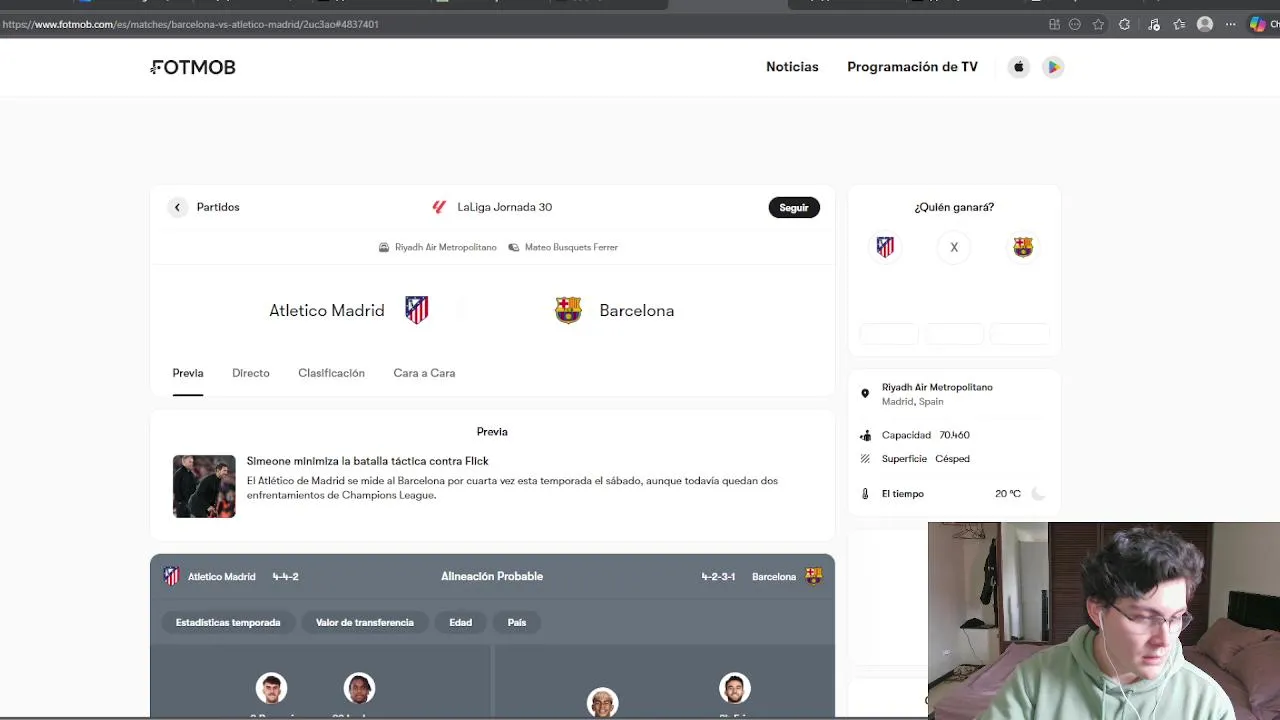Click Barcelona 4-2-3-1 formation label
The width and height of the screenshot is (1280, 720).
pos(718,576)
